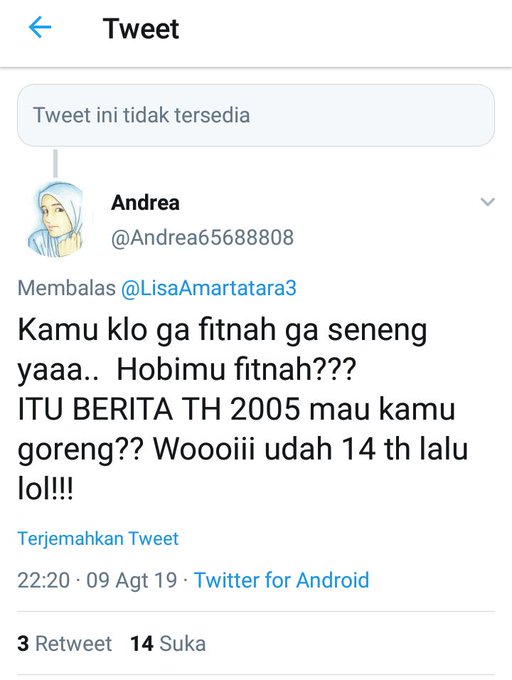
Task: Click Terjemahkan Tweet link
Action: (98, 539)
